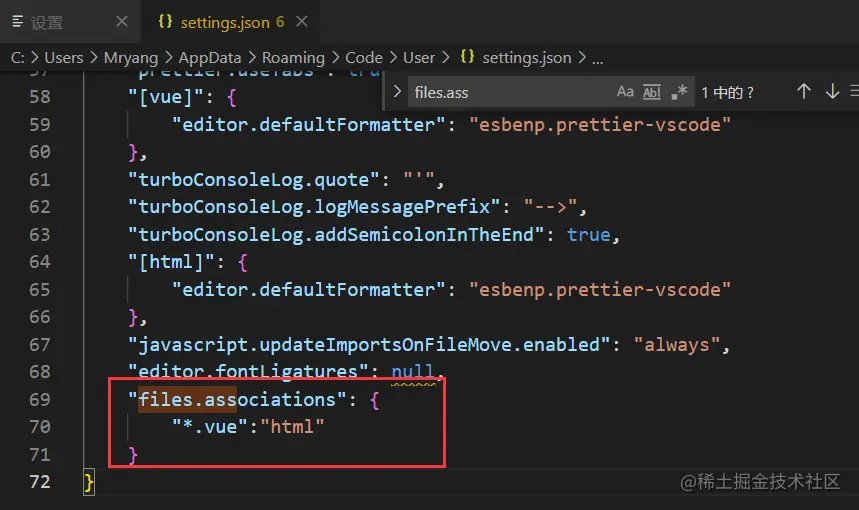The image size is (859, 510).
Task: Close the settings.json tab
Action: 302,21
